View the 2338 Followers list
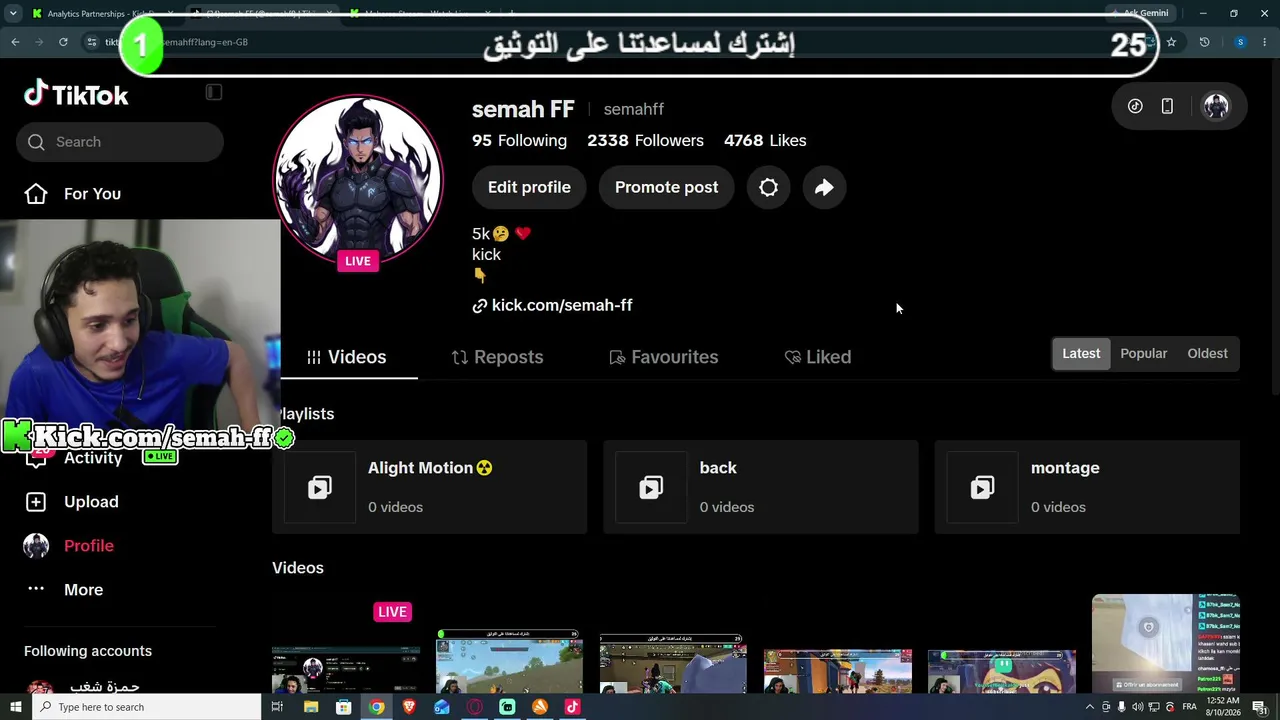Screen dimensions: 1280x720 pyautogui.click(x=645, y=141)
